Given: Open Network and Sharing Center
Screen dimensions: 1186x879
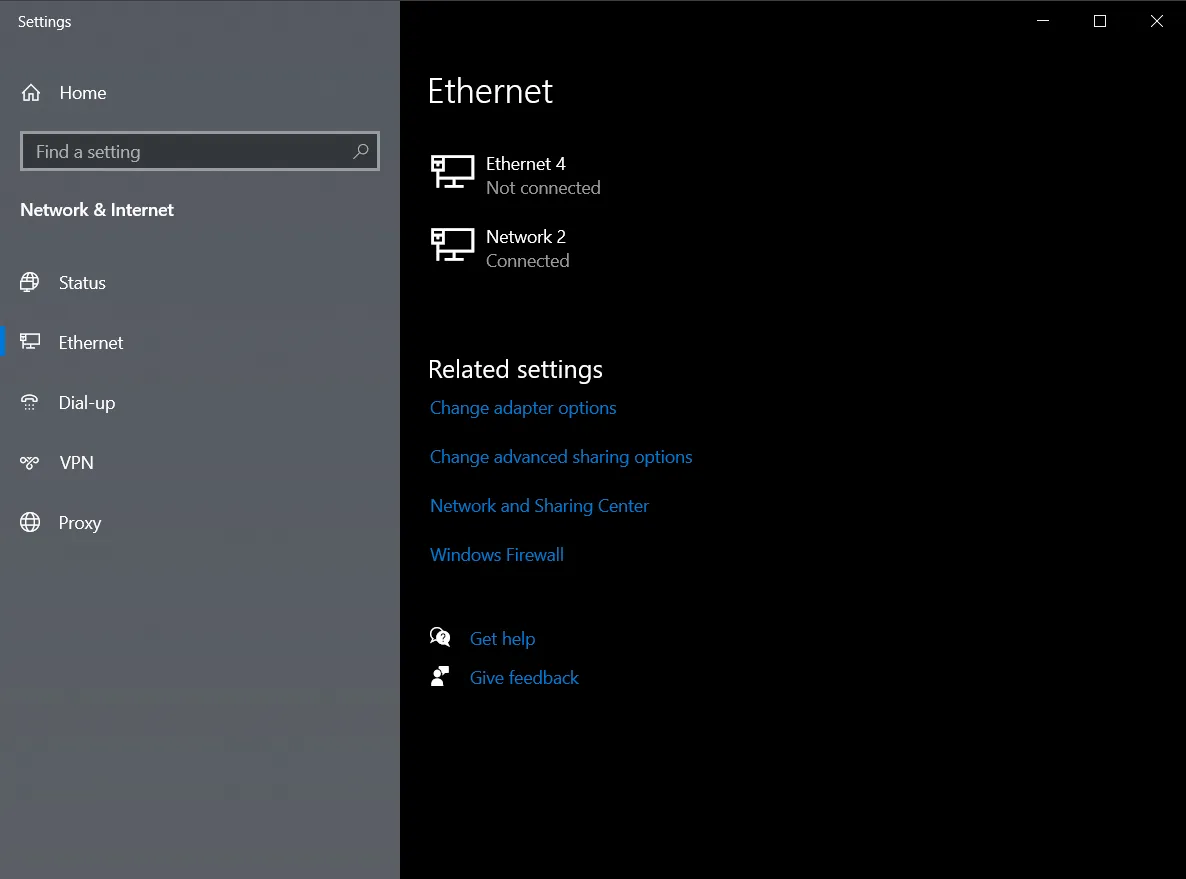Looking at the screenshot, I should pyautogui.click(x=539, y=506).
